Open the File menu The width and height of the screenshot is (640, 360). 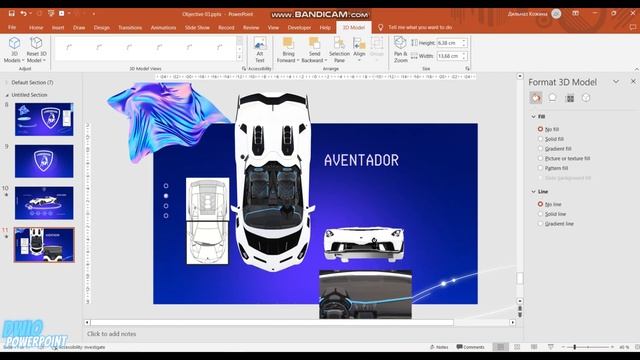(x=12, y=27)
